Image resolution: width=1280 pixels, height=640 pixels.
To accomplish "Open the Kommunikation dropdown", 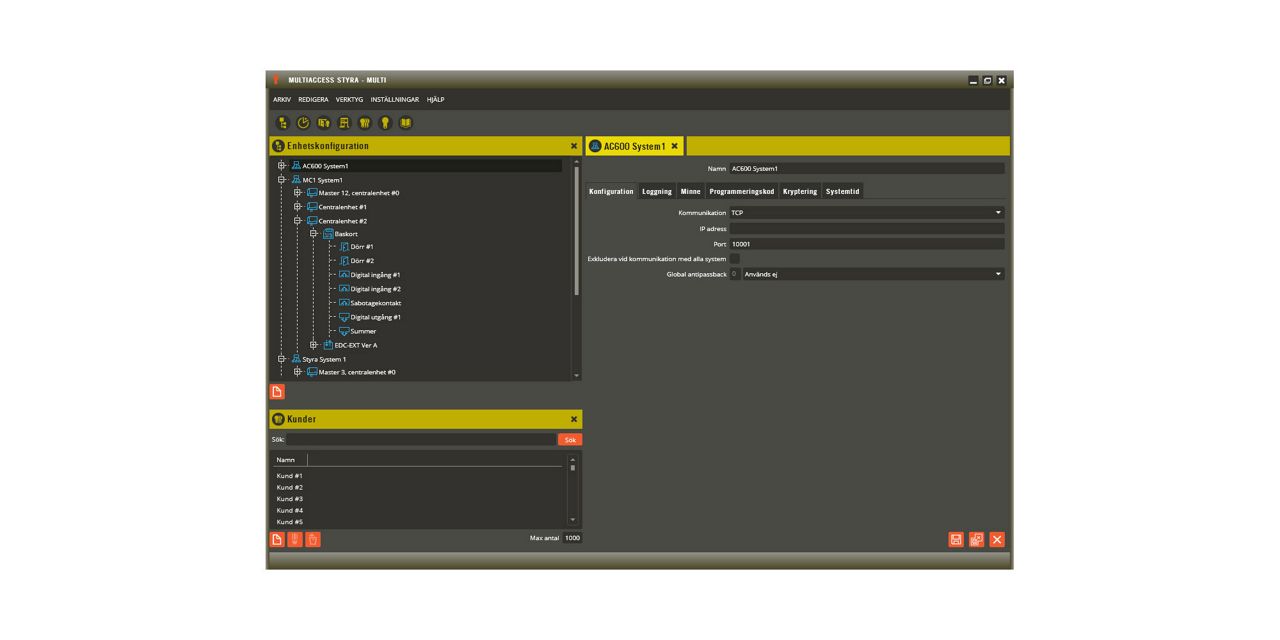I will 997,213.
